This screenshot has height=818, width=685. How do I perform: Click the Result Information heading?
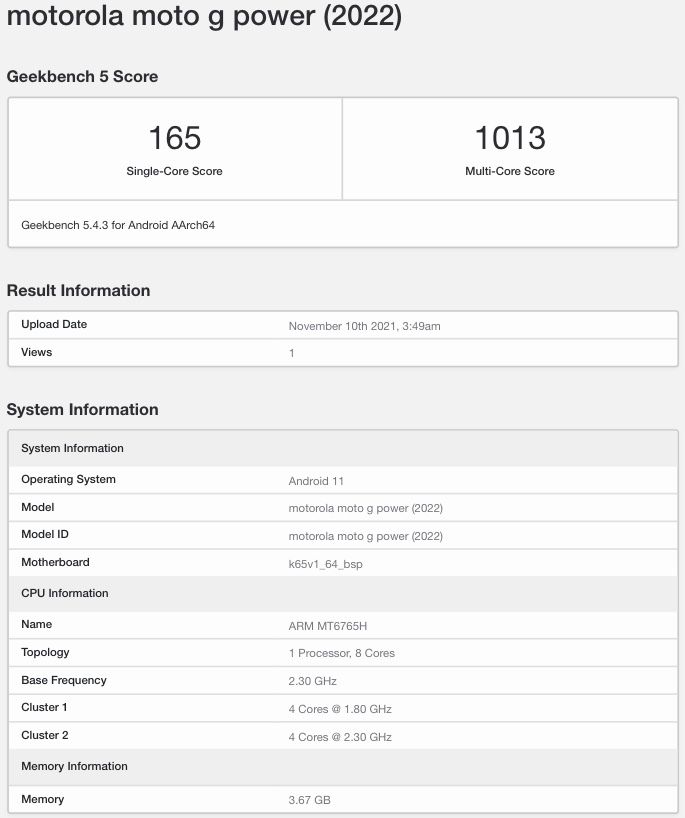[78, 291]
